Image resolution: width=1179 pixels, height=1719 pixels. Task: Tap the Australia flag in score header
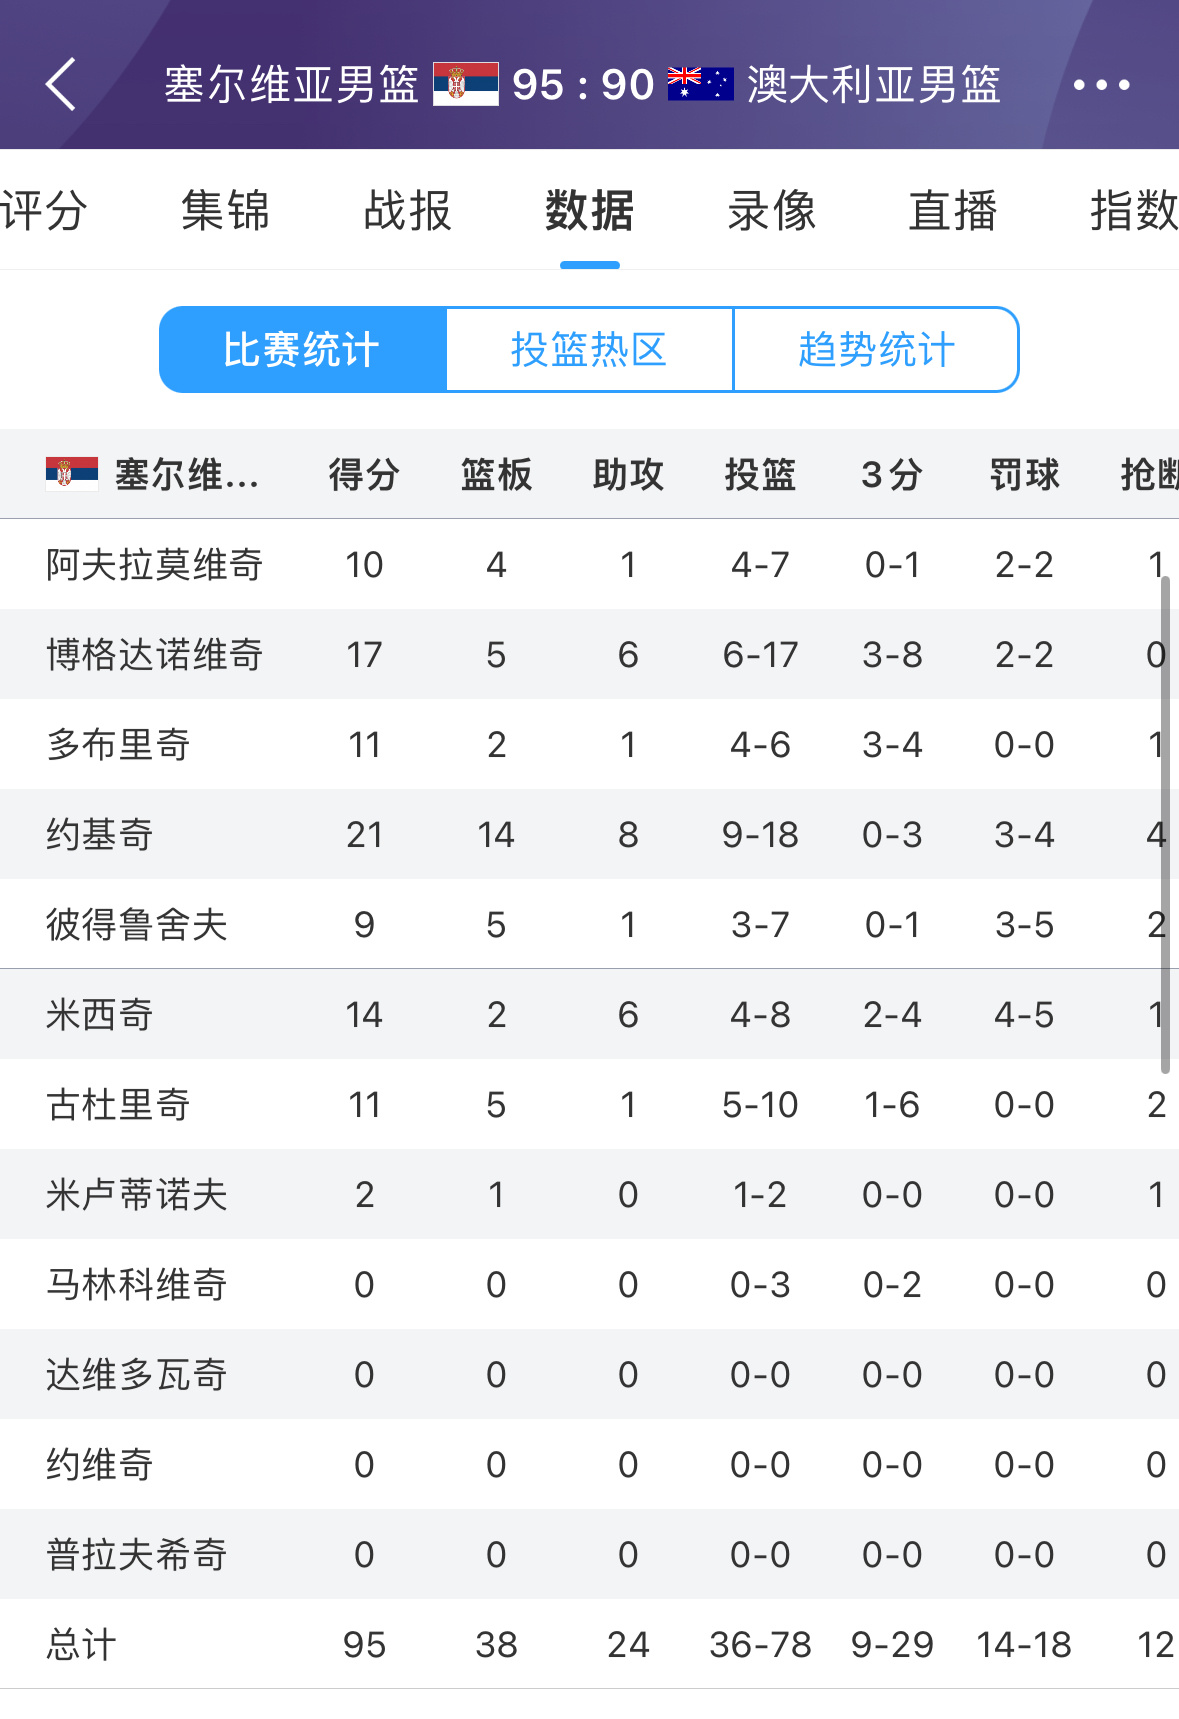700,84
